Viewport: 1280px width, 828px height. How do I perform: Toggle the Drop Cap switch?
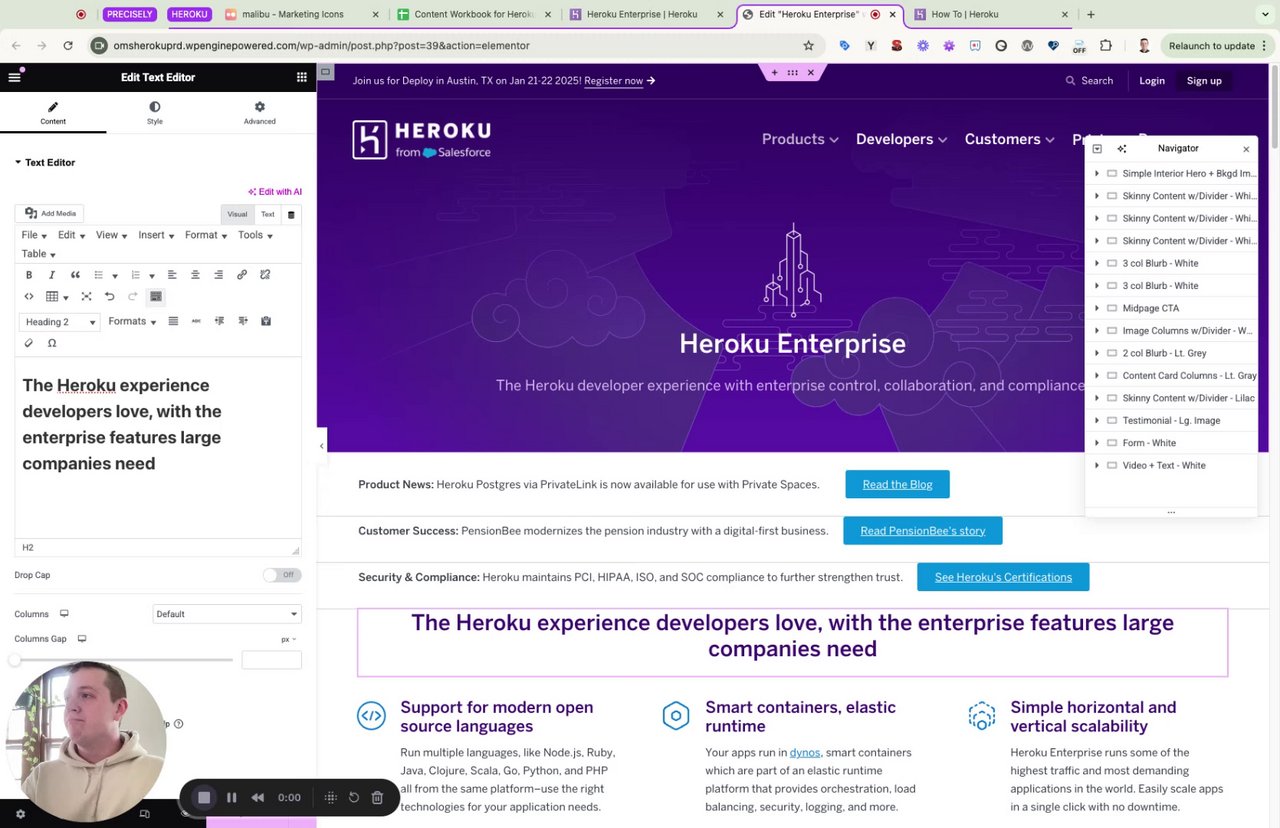pos(282,575)
